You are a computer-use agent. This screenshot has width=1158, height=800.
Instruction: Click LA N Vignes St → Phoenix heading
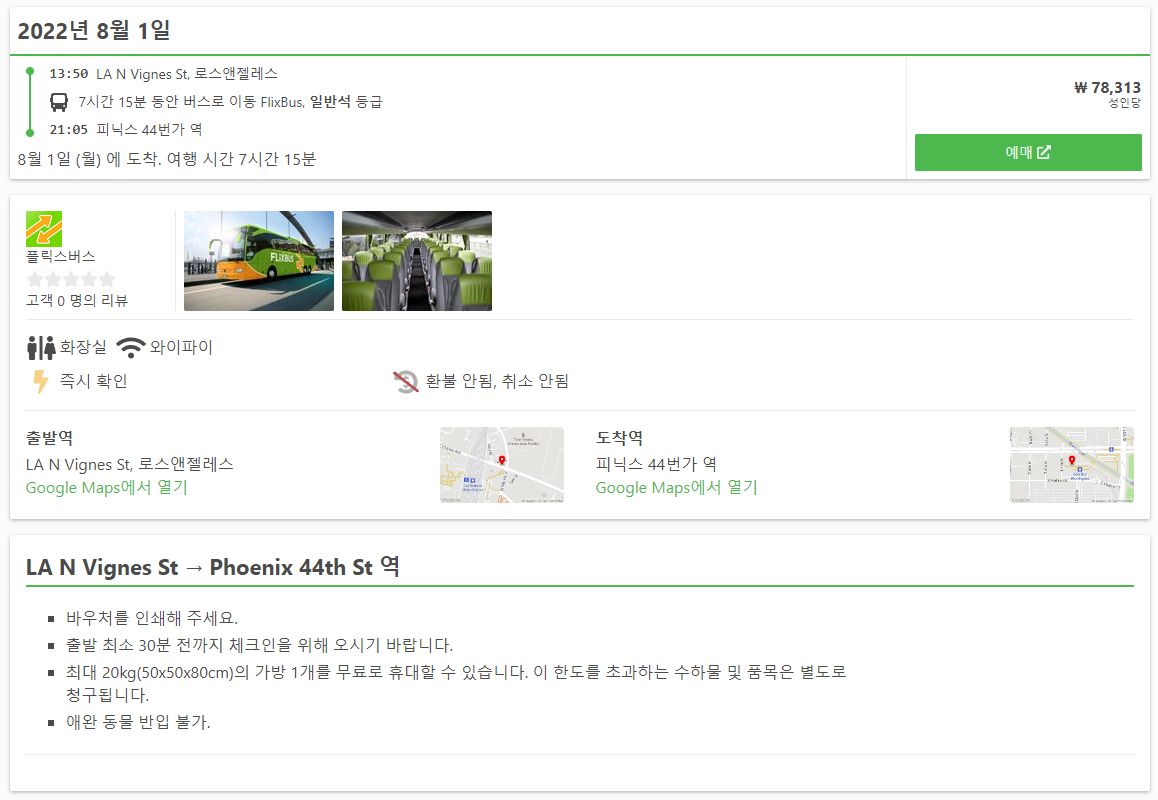point(213,567)
